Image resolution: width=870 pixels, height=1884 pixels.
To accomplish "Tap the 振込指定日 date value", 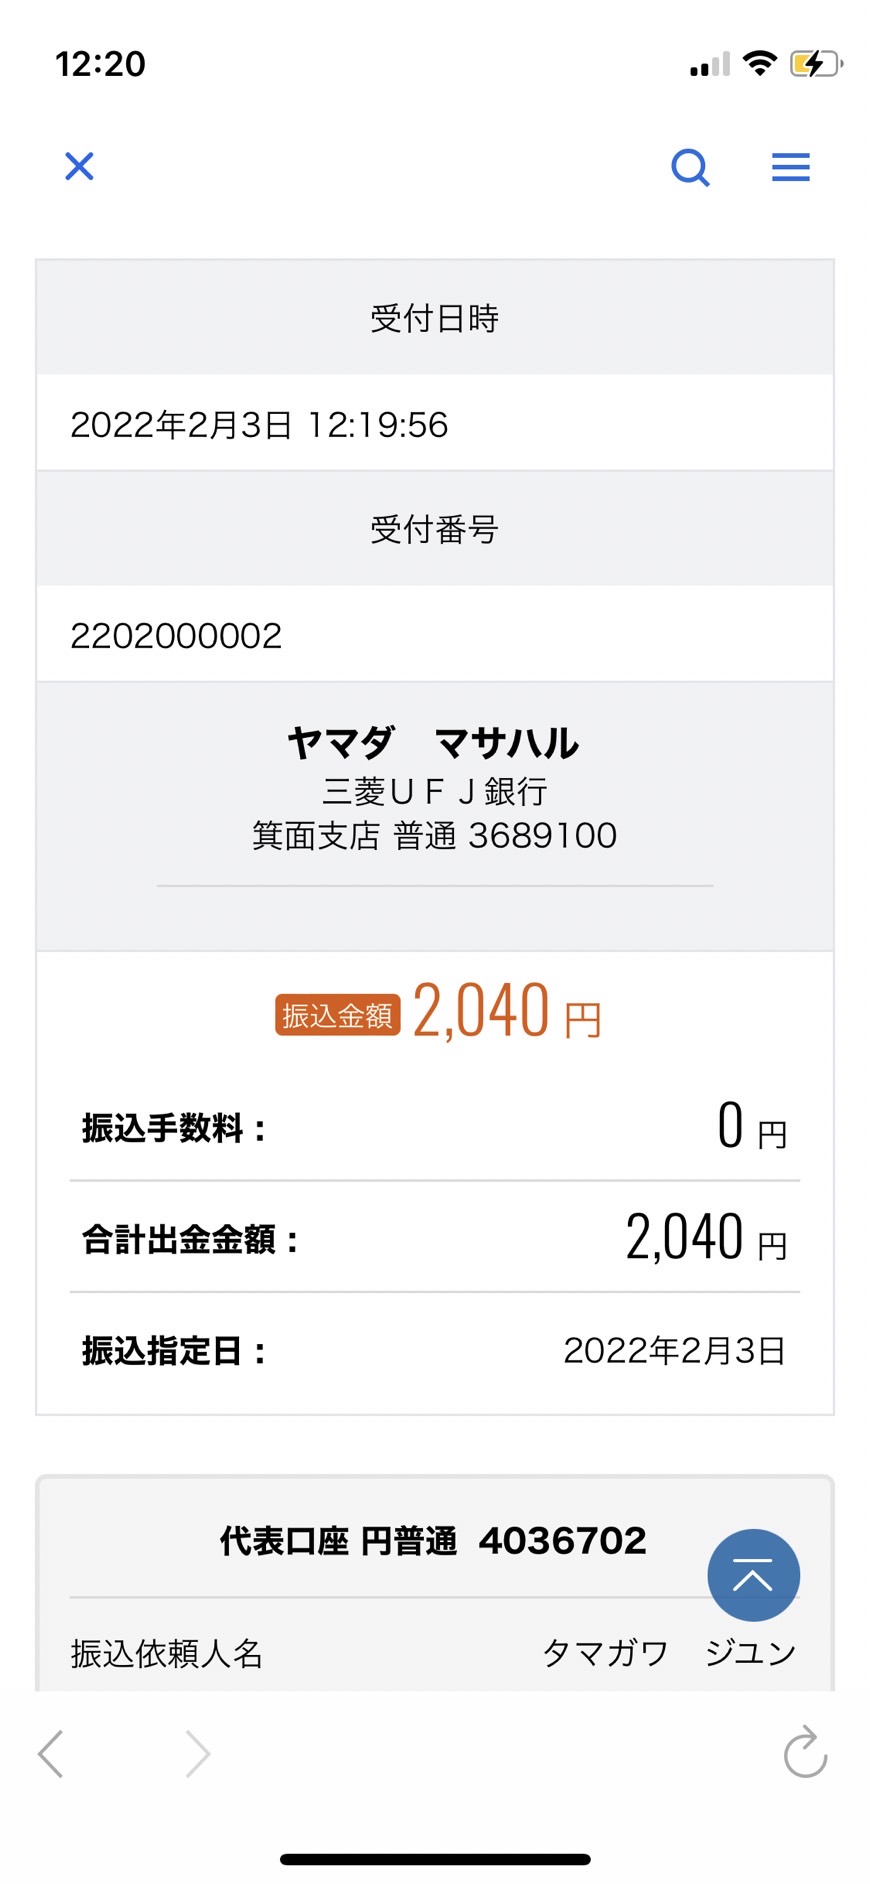I will pos(675,1351).
